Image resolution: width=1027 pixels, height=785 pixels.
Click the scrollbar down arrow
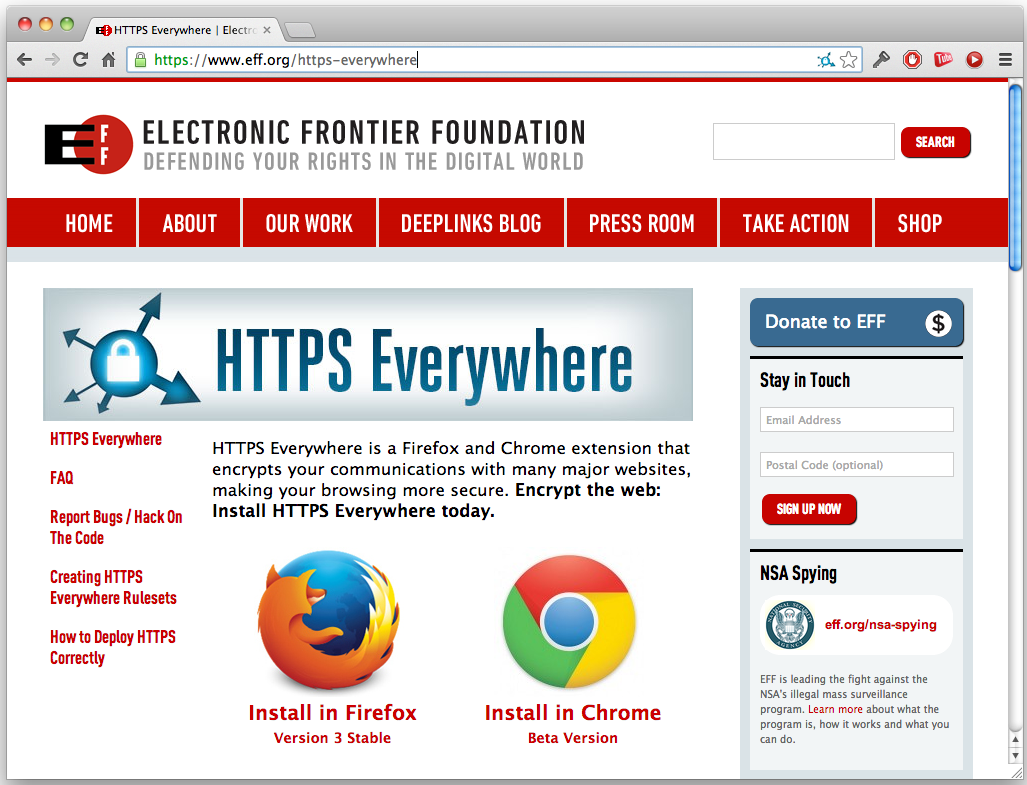(x=1015, y=756)
